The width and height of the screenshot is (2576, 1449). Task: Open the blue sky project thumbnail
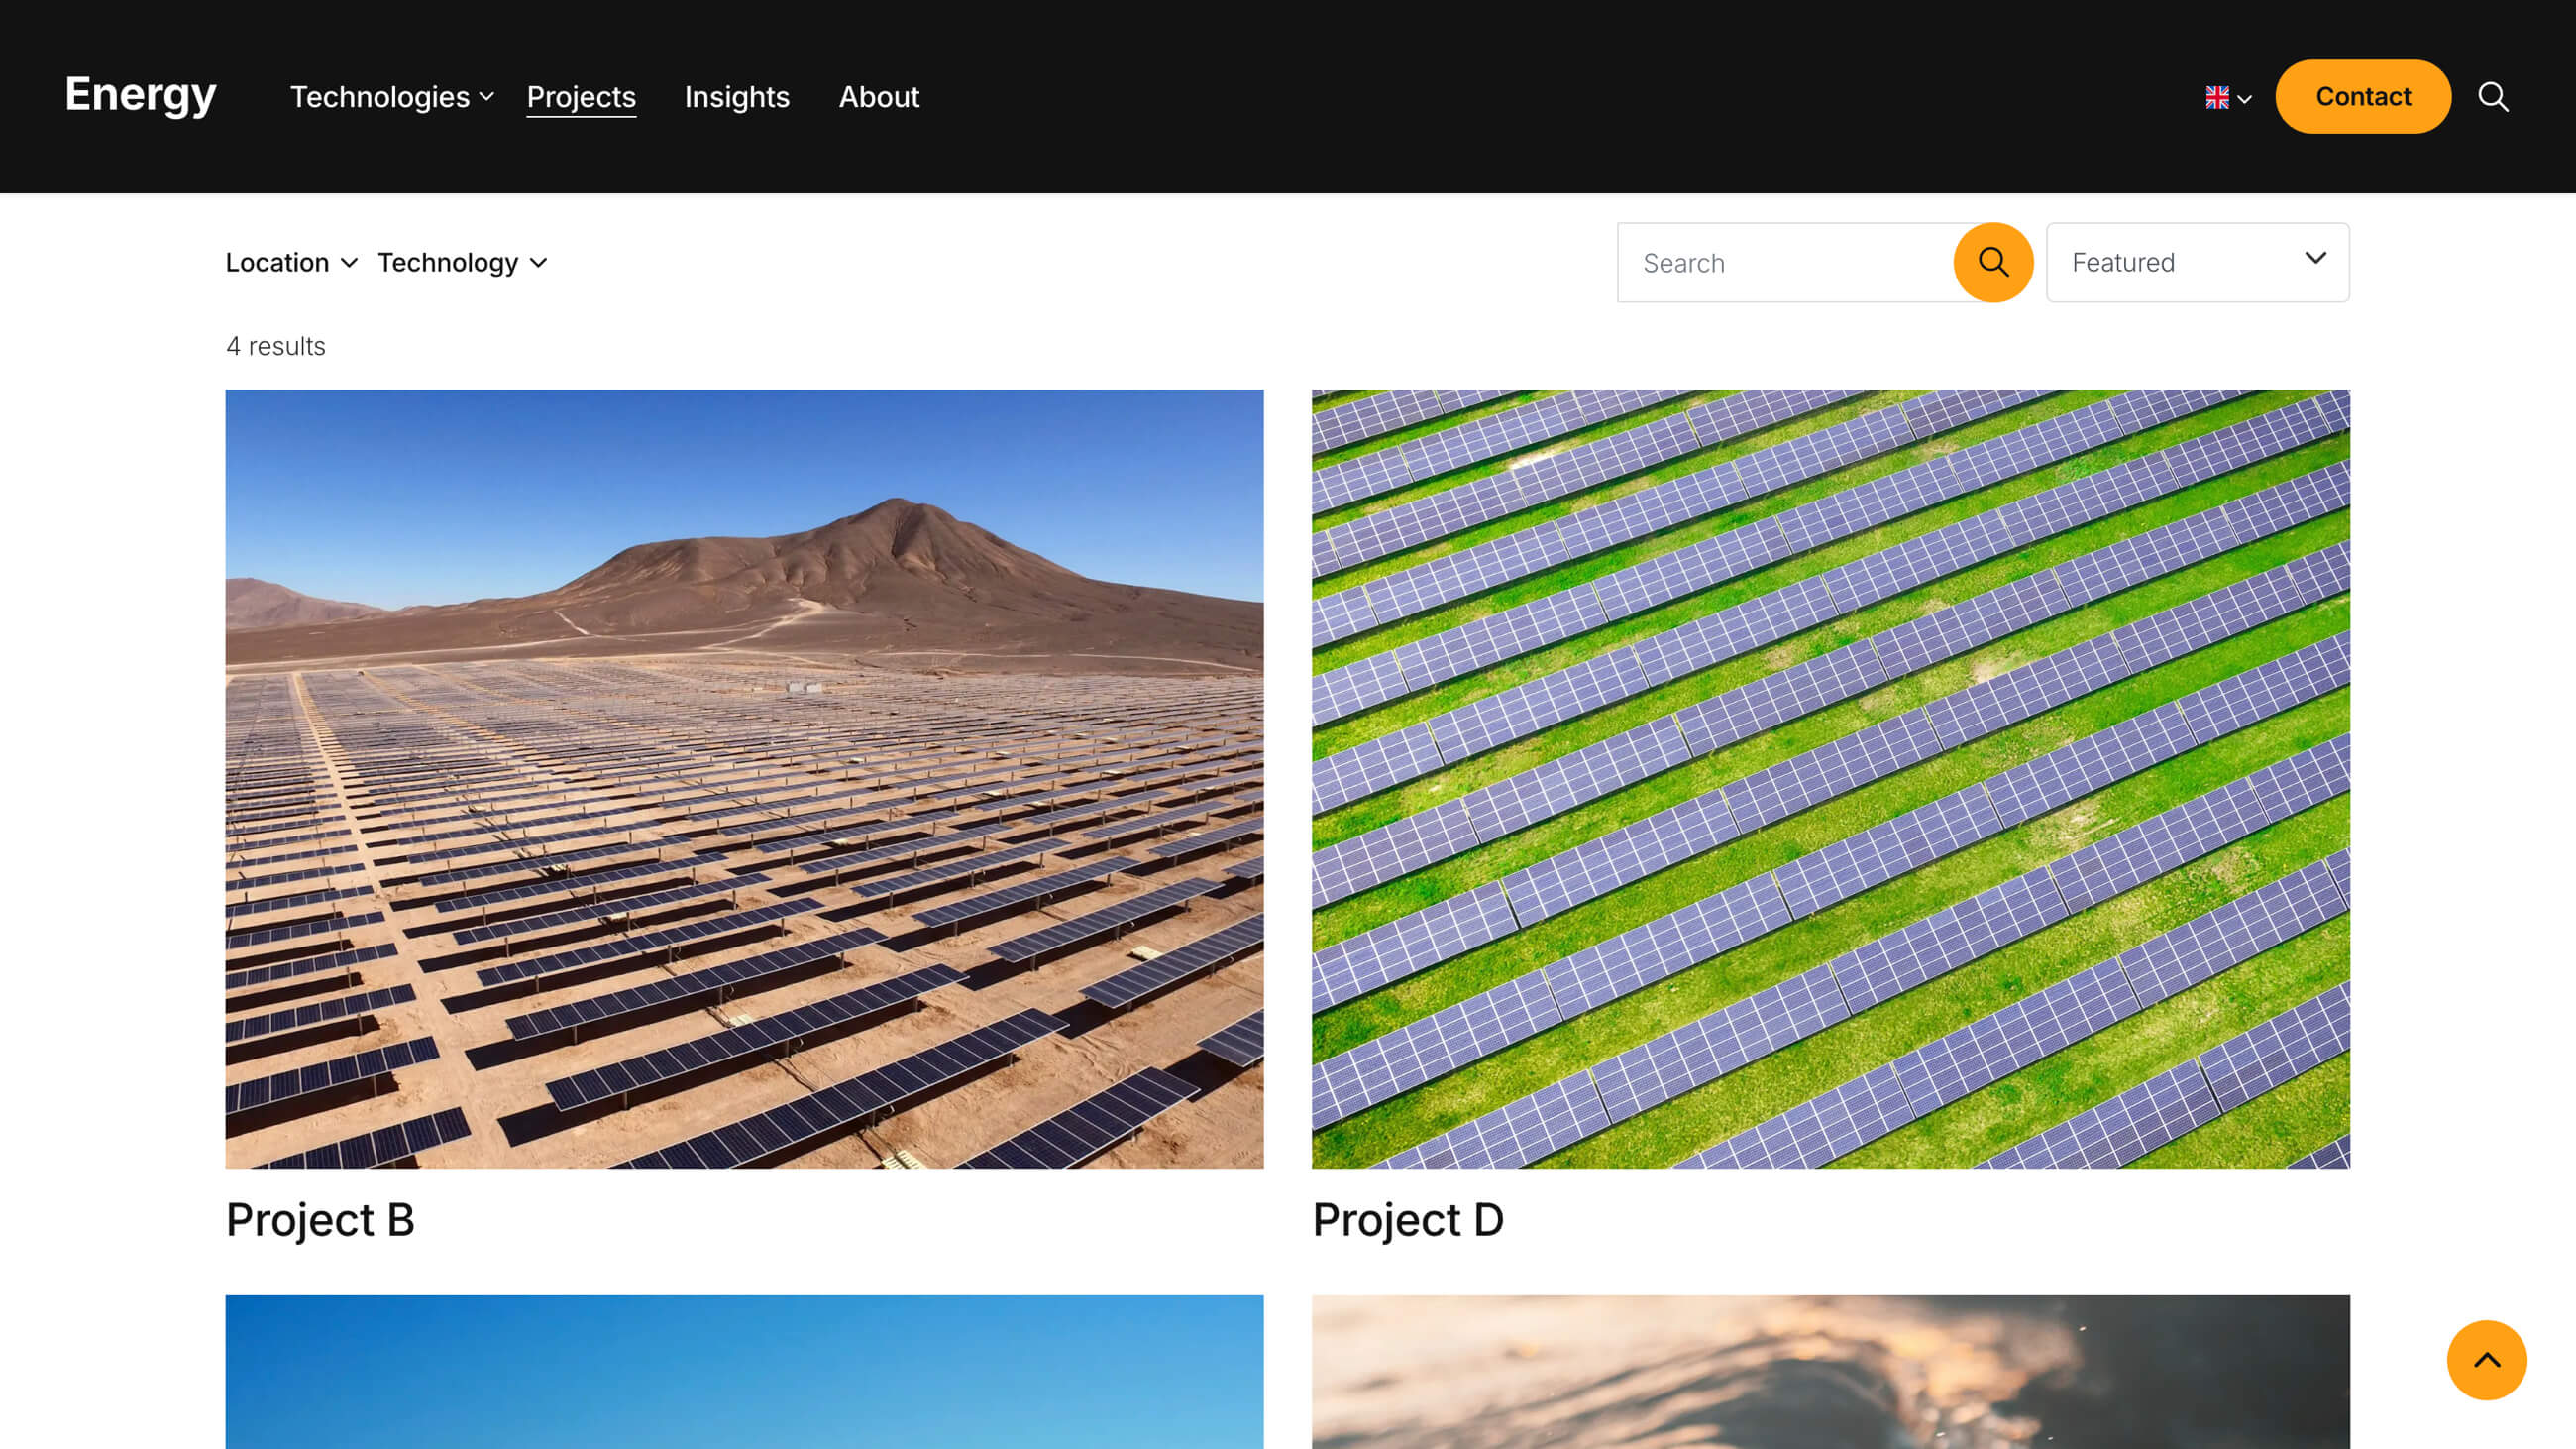click(744, 1371)
